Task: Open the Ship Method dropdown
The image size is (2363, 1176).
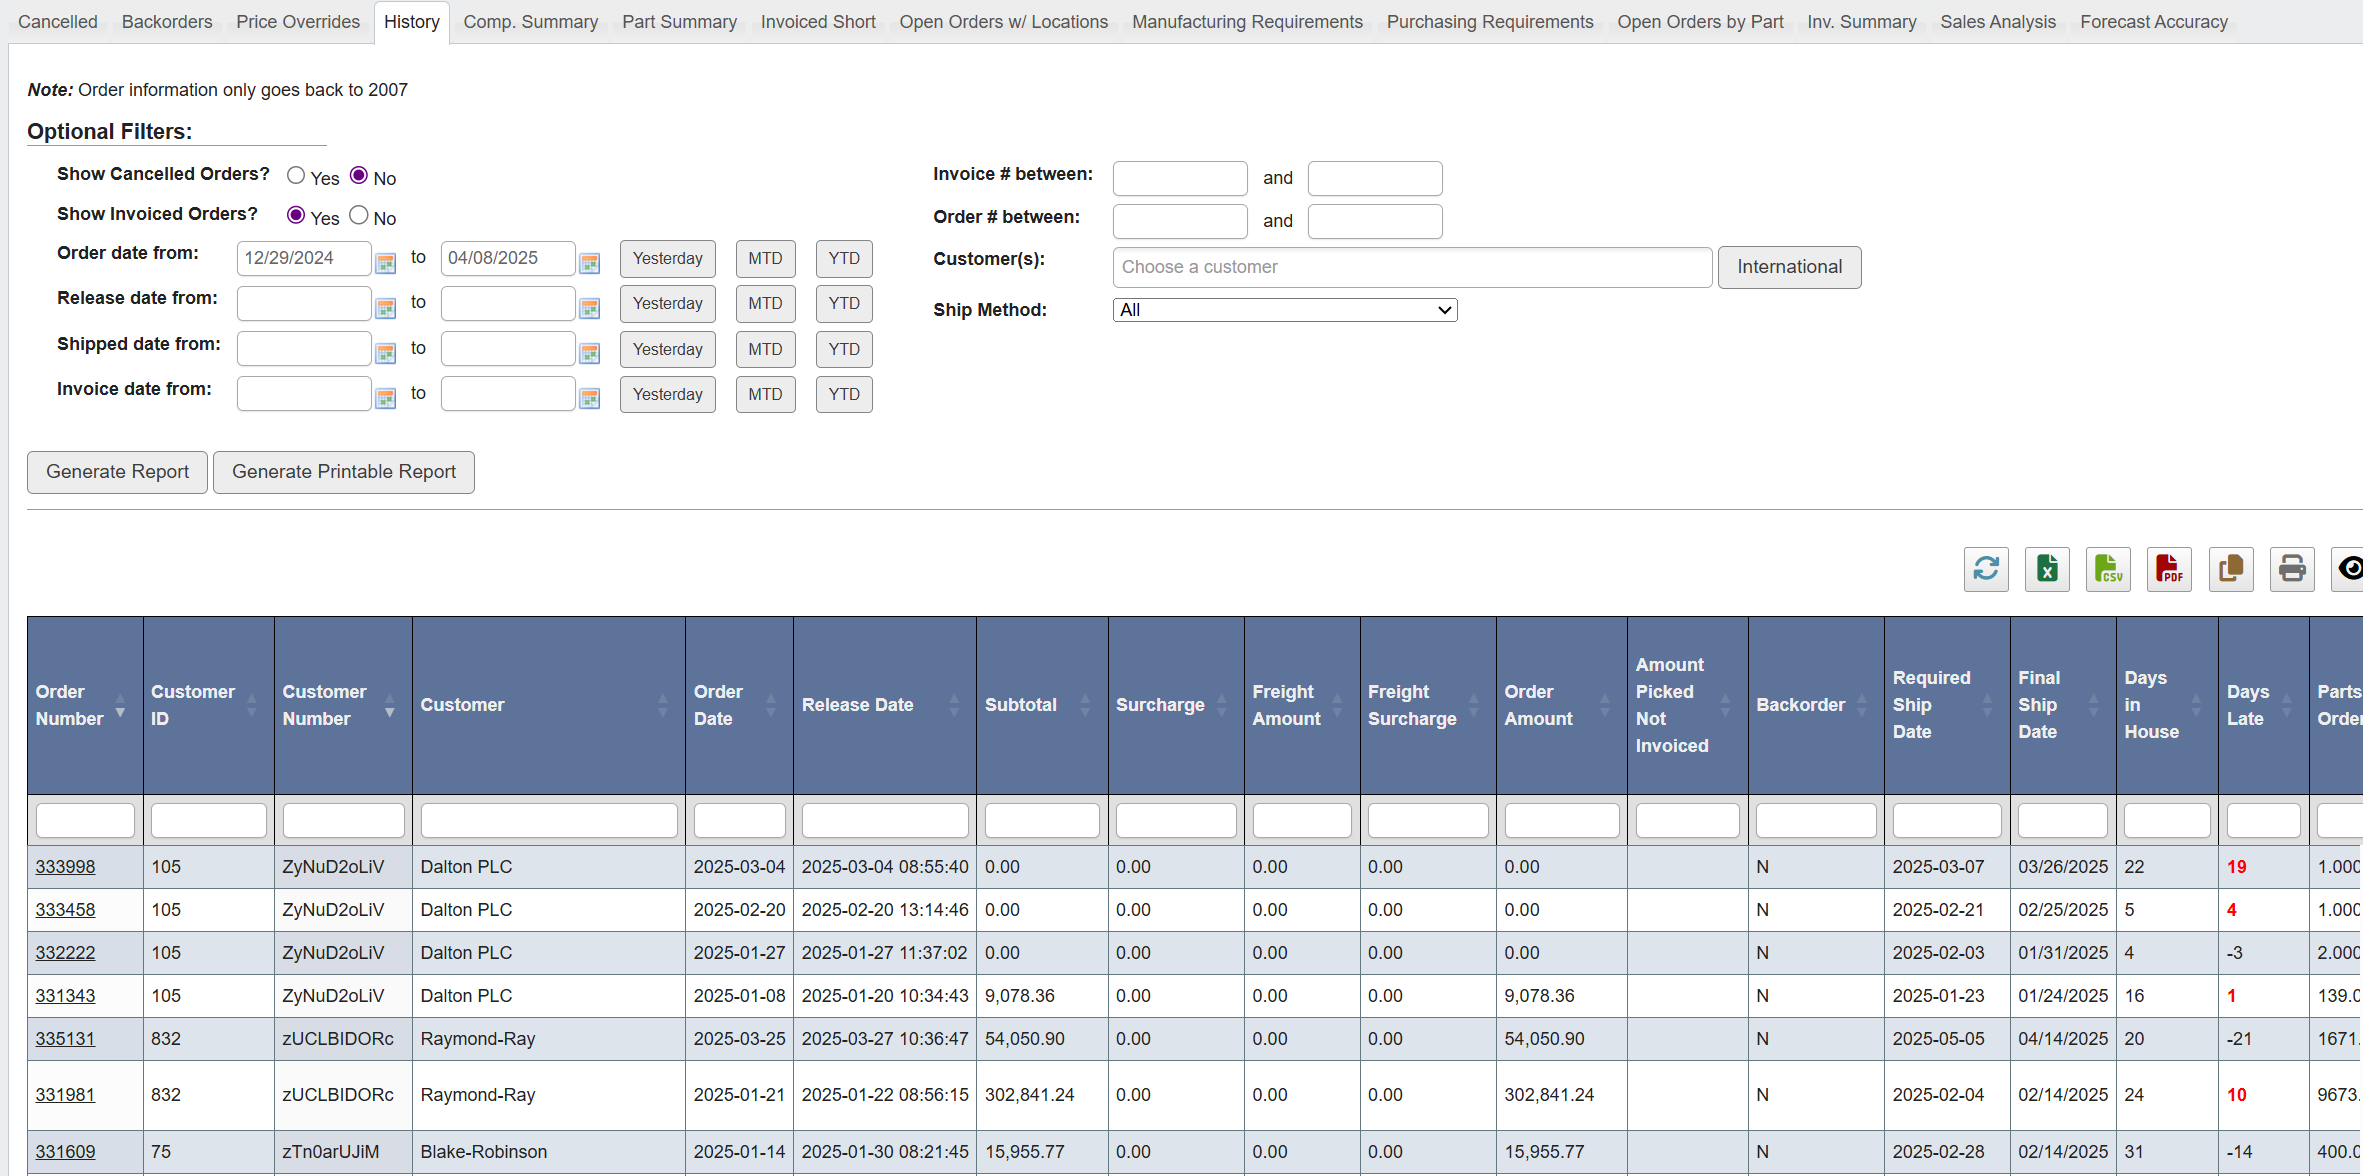Action: pyautogui.click(x=1284, y=310)
